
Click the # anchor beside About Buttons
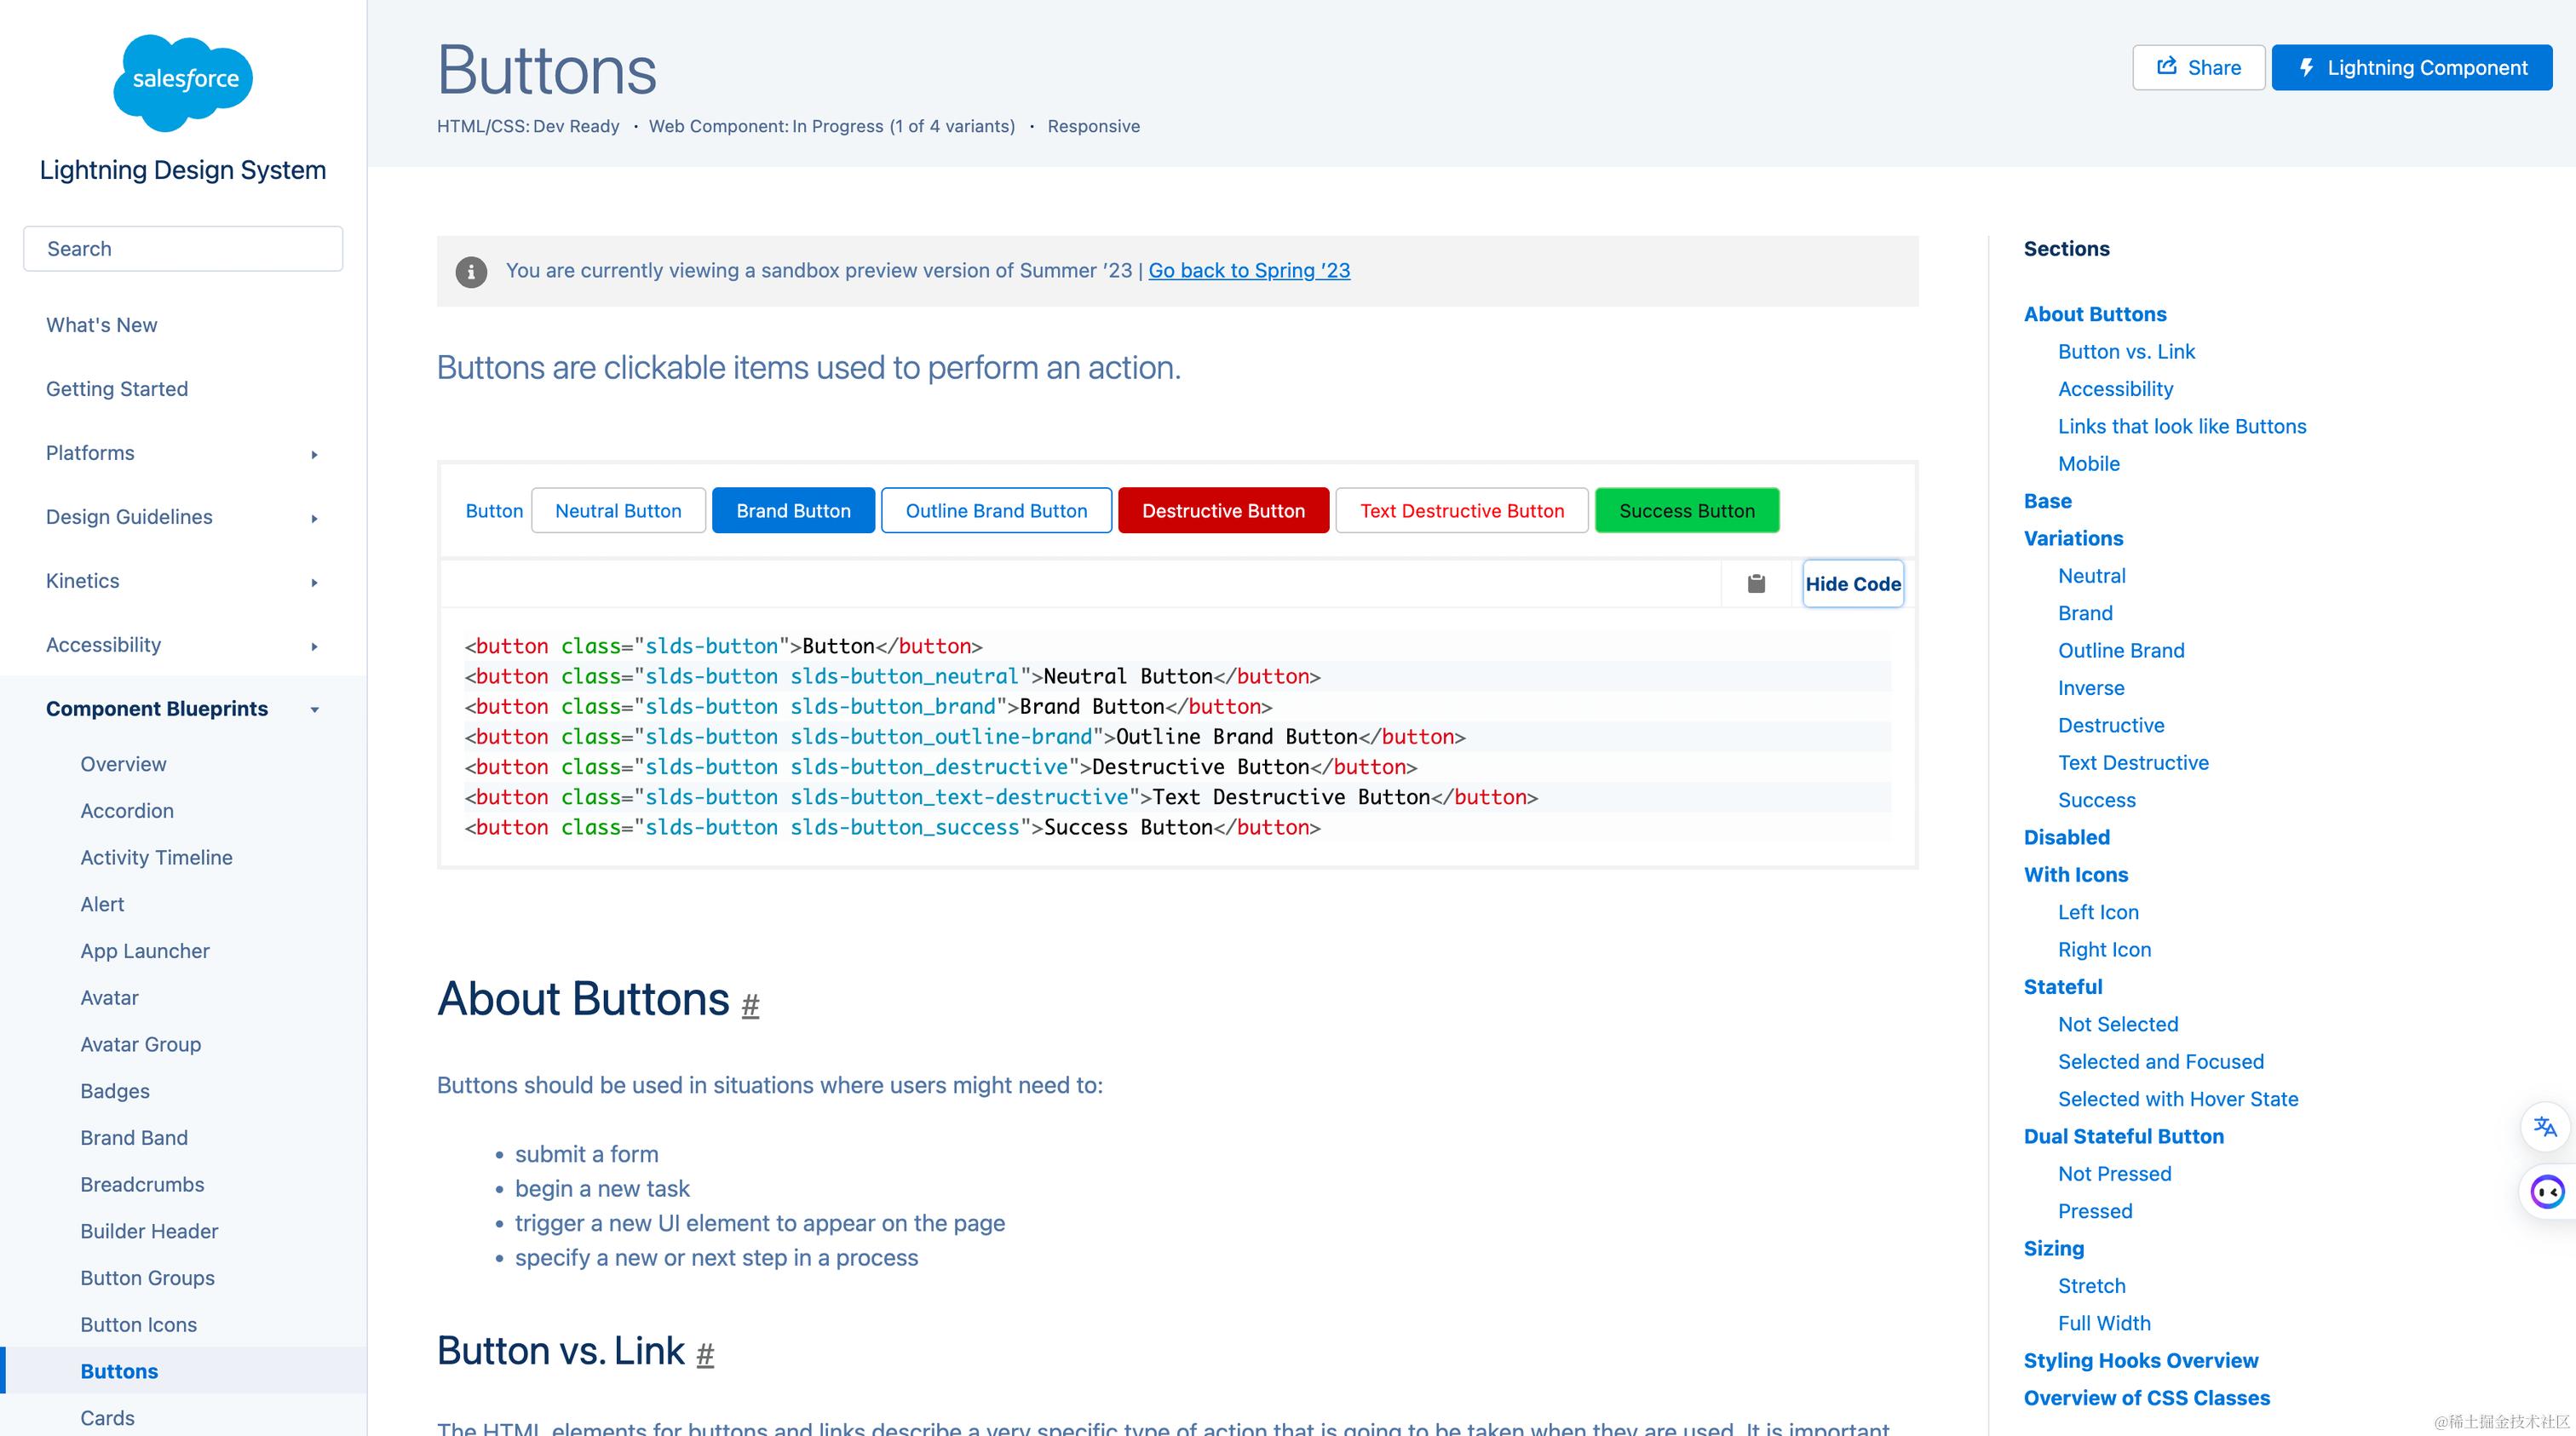(750, 1004)
